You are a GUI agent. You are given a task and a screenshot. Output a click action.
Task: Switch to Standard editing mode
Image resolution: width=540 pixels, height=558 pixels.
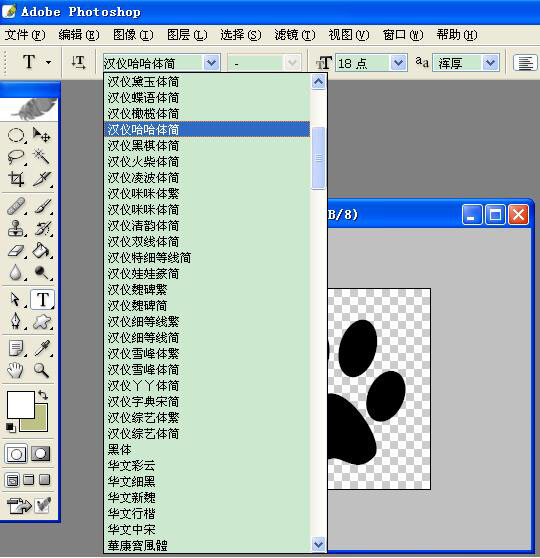click(x=16, y=453)
